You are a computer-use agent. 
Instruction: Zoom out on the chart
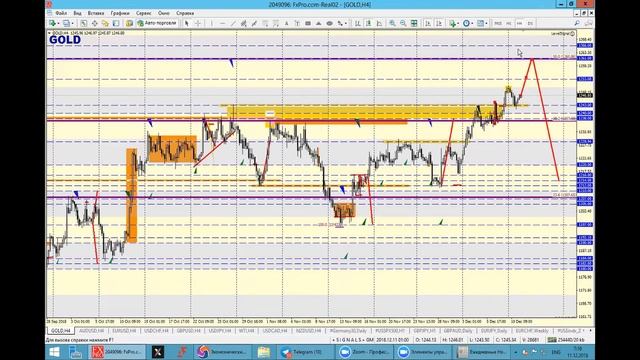tap(403, 23)
